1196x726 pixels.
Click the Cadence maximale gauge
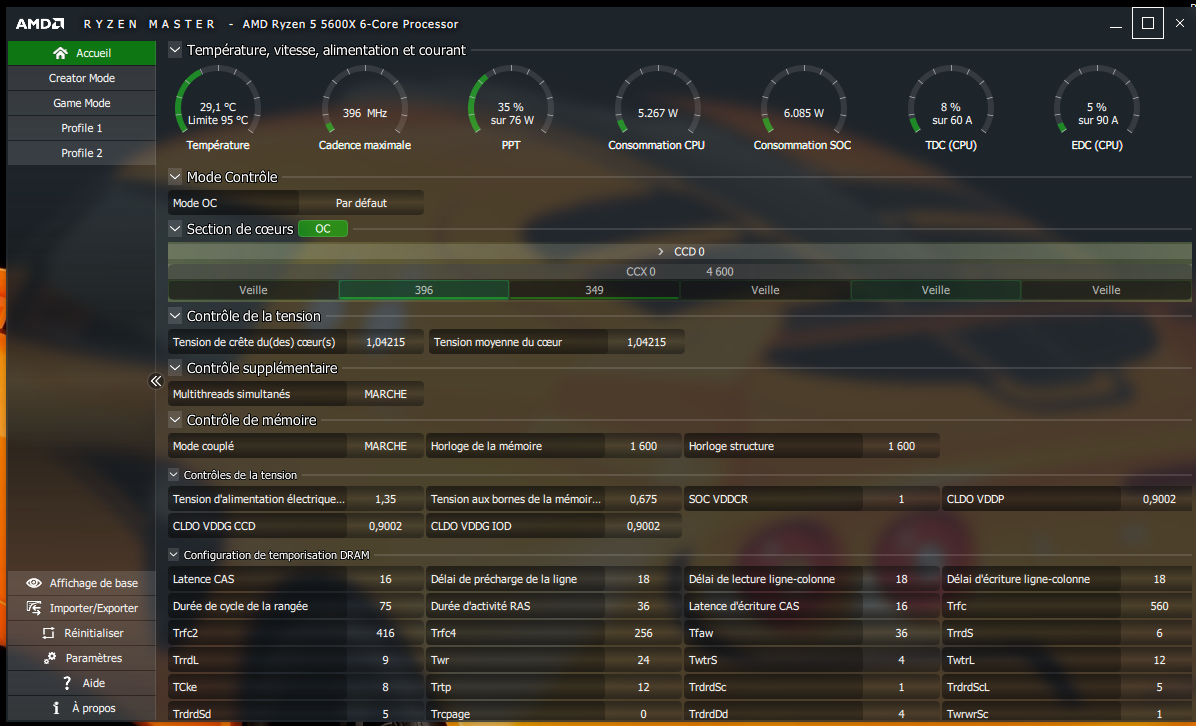pos(365,108)
